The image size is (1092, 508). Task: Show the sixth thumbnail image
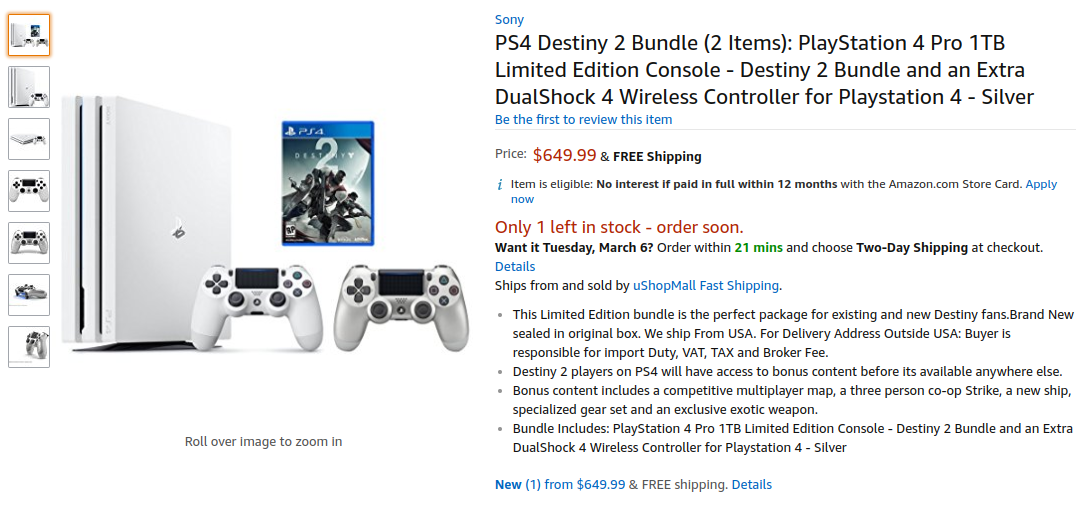pos(29,295)
